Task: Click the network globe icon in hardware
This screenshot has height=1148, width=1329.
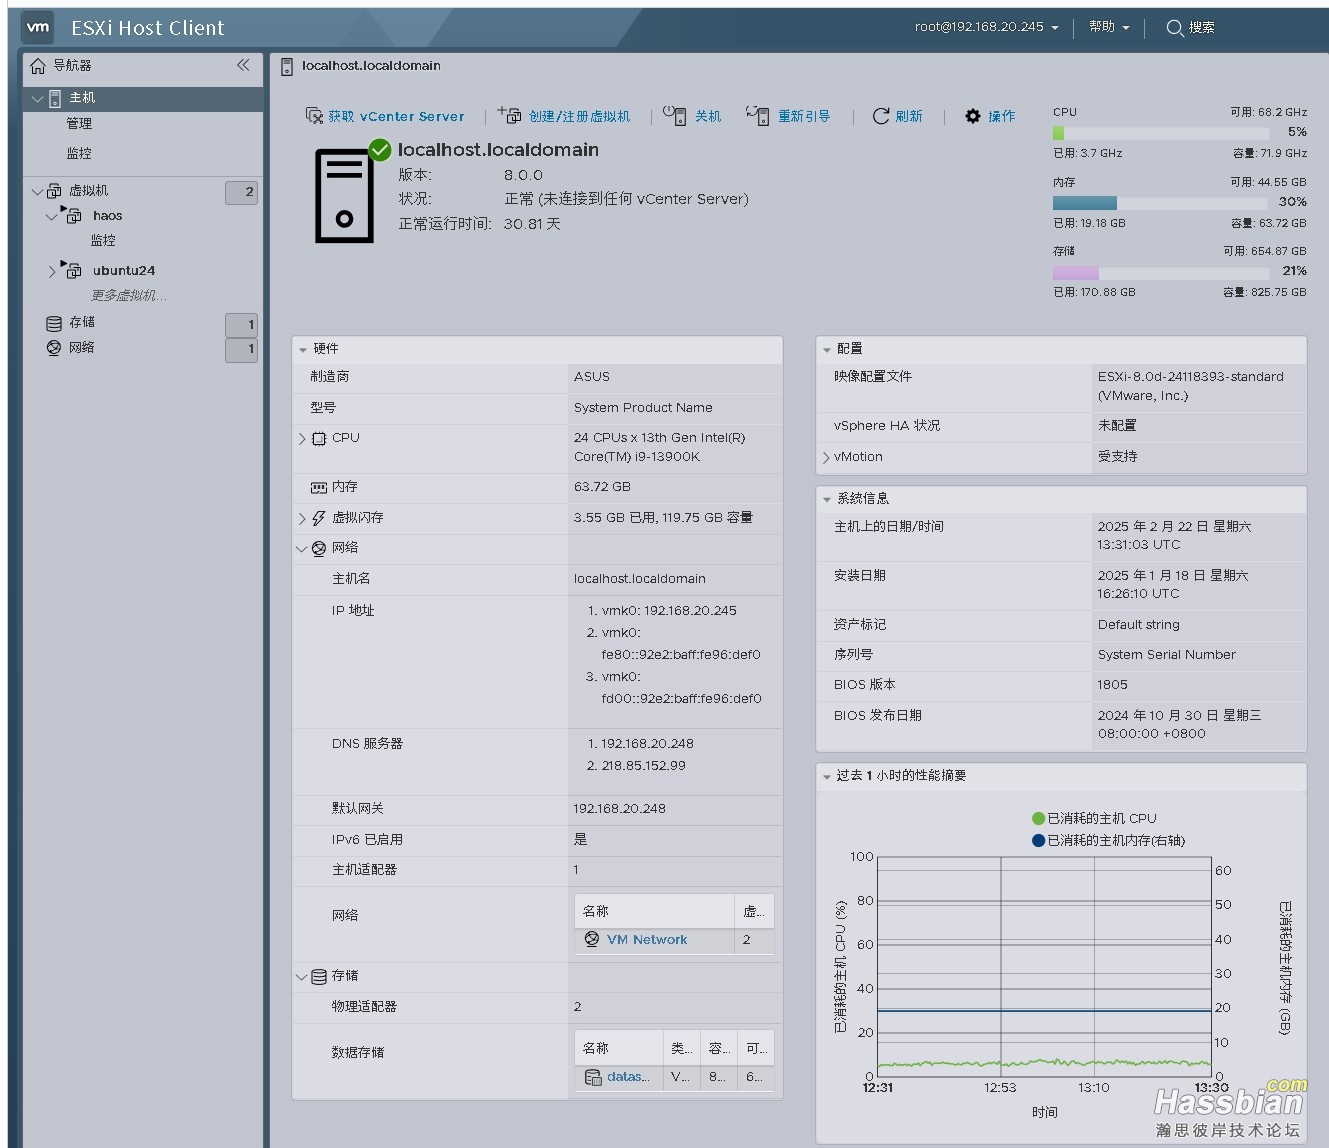Action: click(319, 548)
